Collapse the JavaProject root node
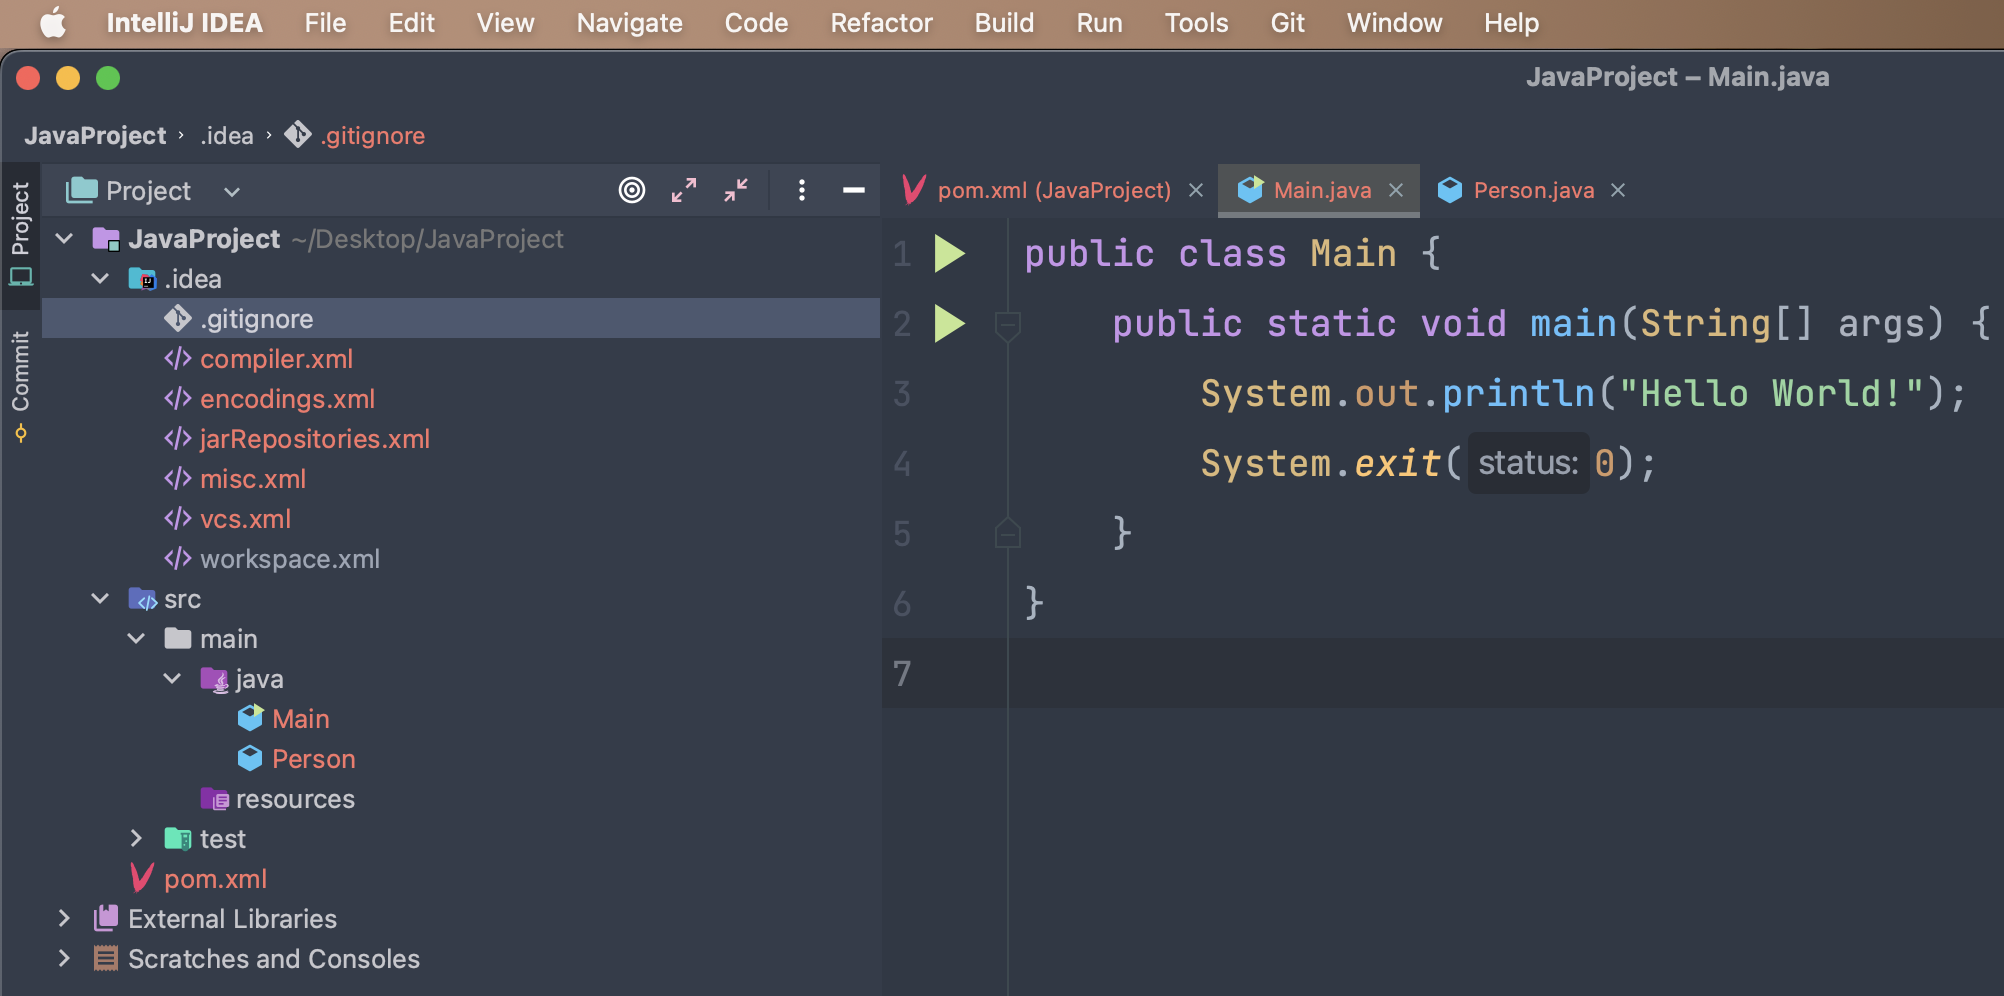 pyautogui.click(x=65, y=238)
